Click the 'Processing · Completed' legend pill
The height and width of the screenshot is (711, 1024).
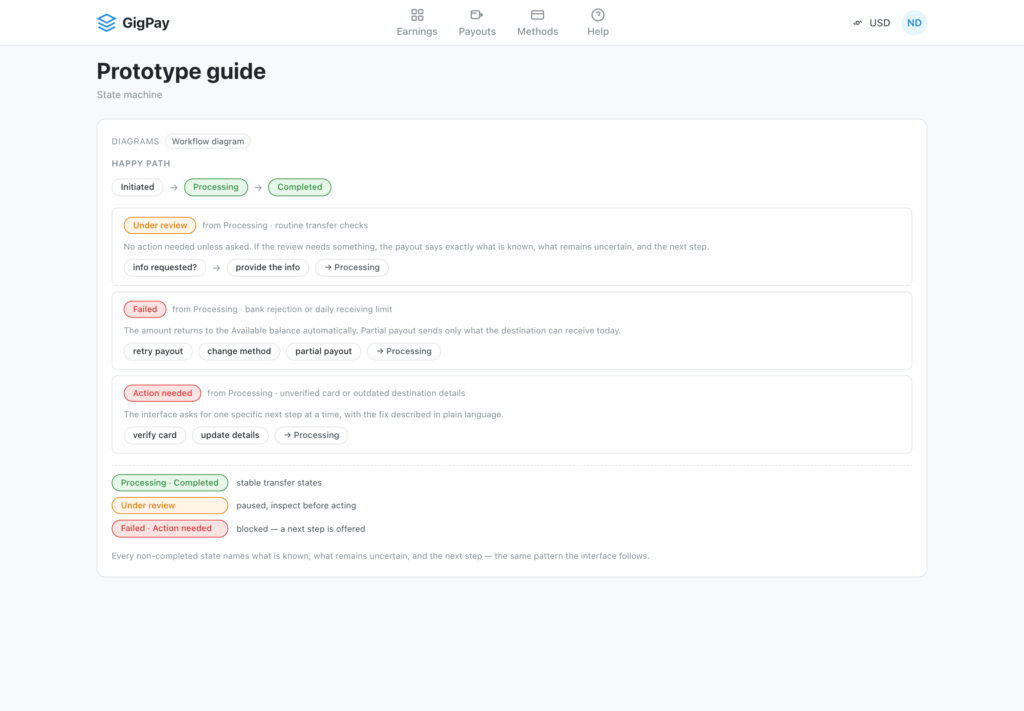coord(169,482)
